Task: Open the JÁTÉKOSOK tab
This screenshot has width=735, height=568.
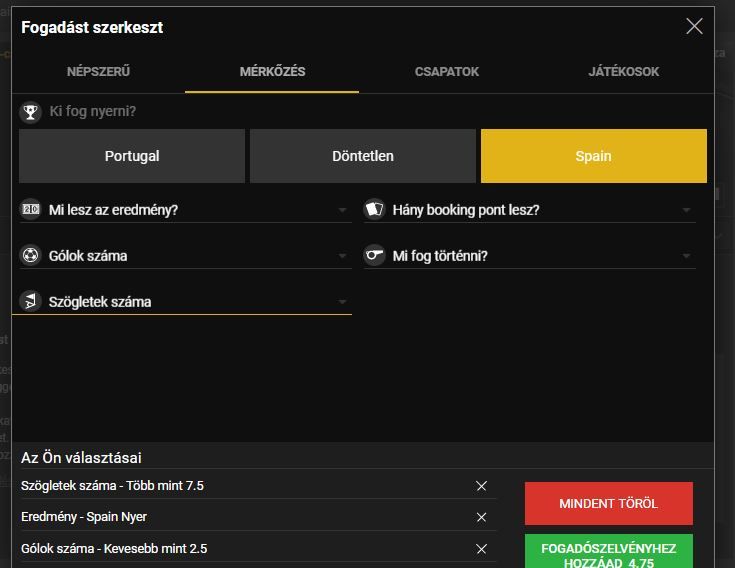Action: pos(623,72)
